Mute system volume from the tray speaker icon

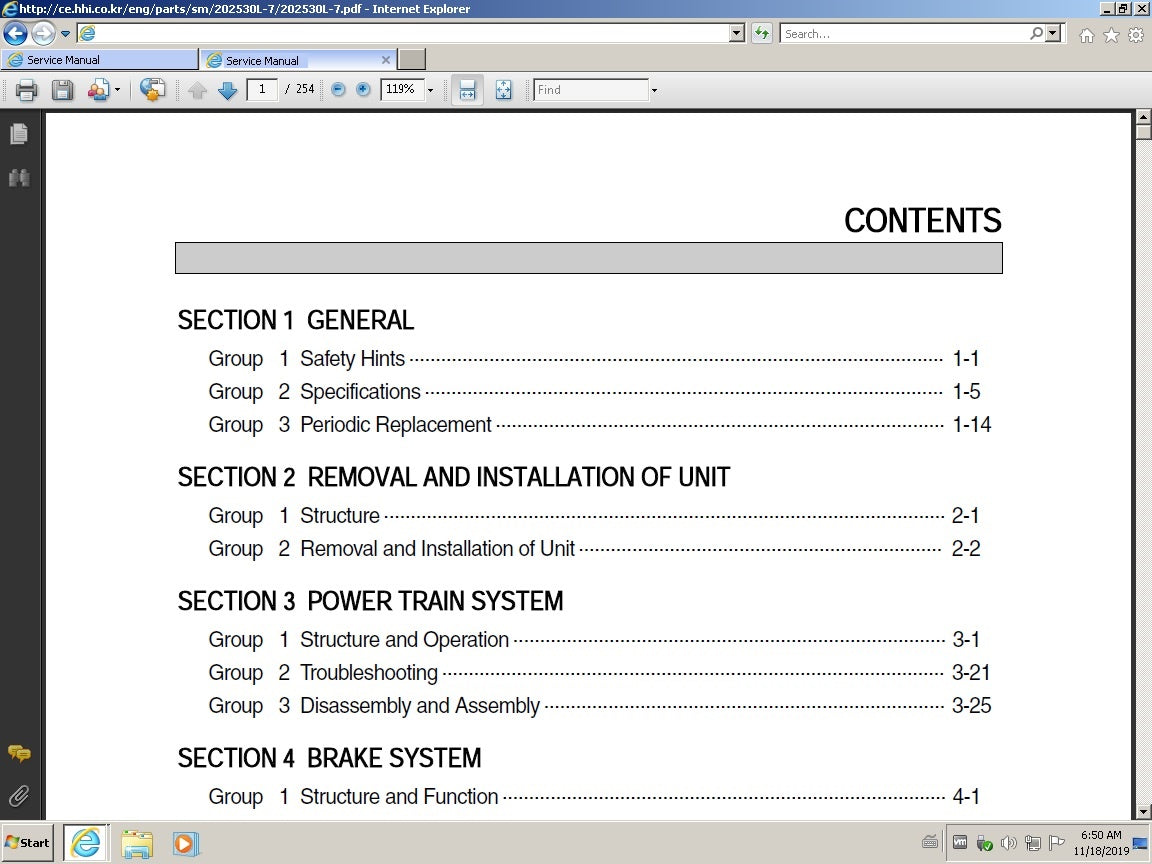point(1010,842)
